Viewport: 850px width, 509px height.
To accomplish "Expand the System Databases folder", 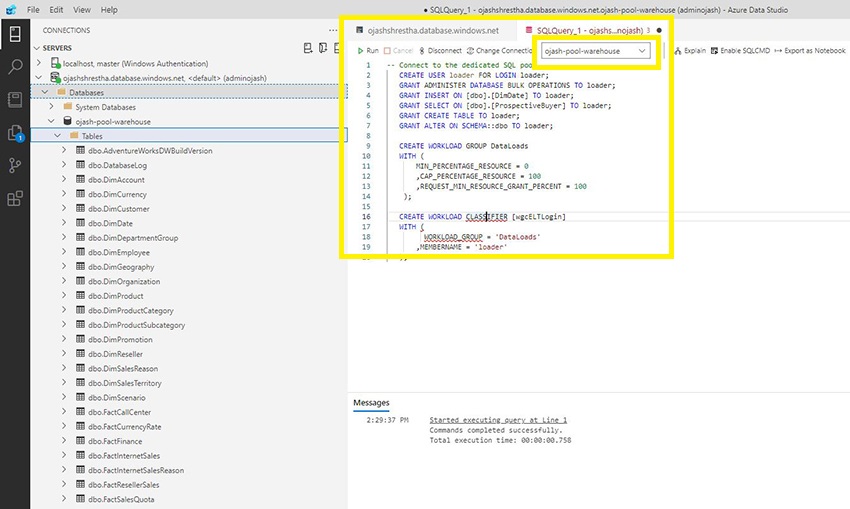I will pos(52,107).
